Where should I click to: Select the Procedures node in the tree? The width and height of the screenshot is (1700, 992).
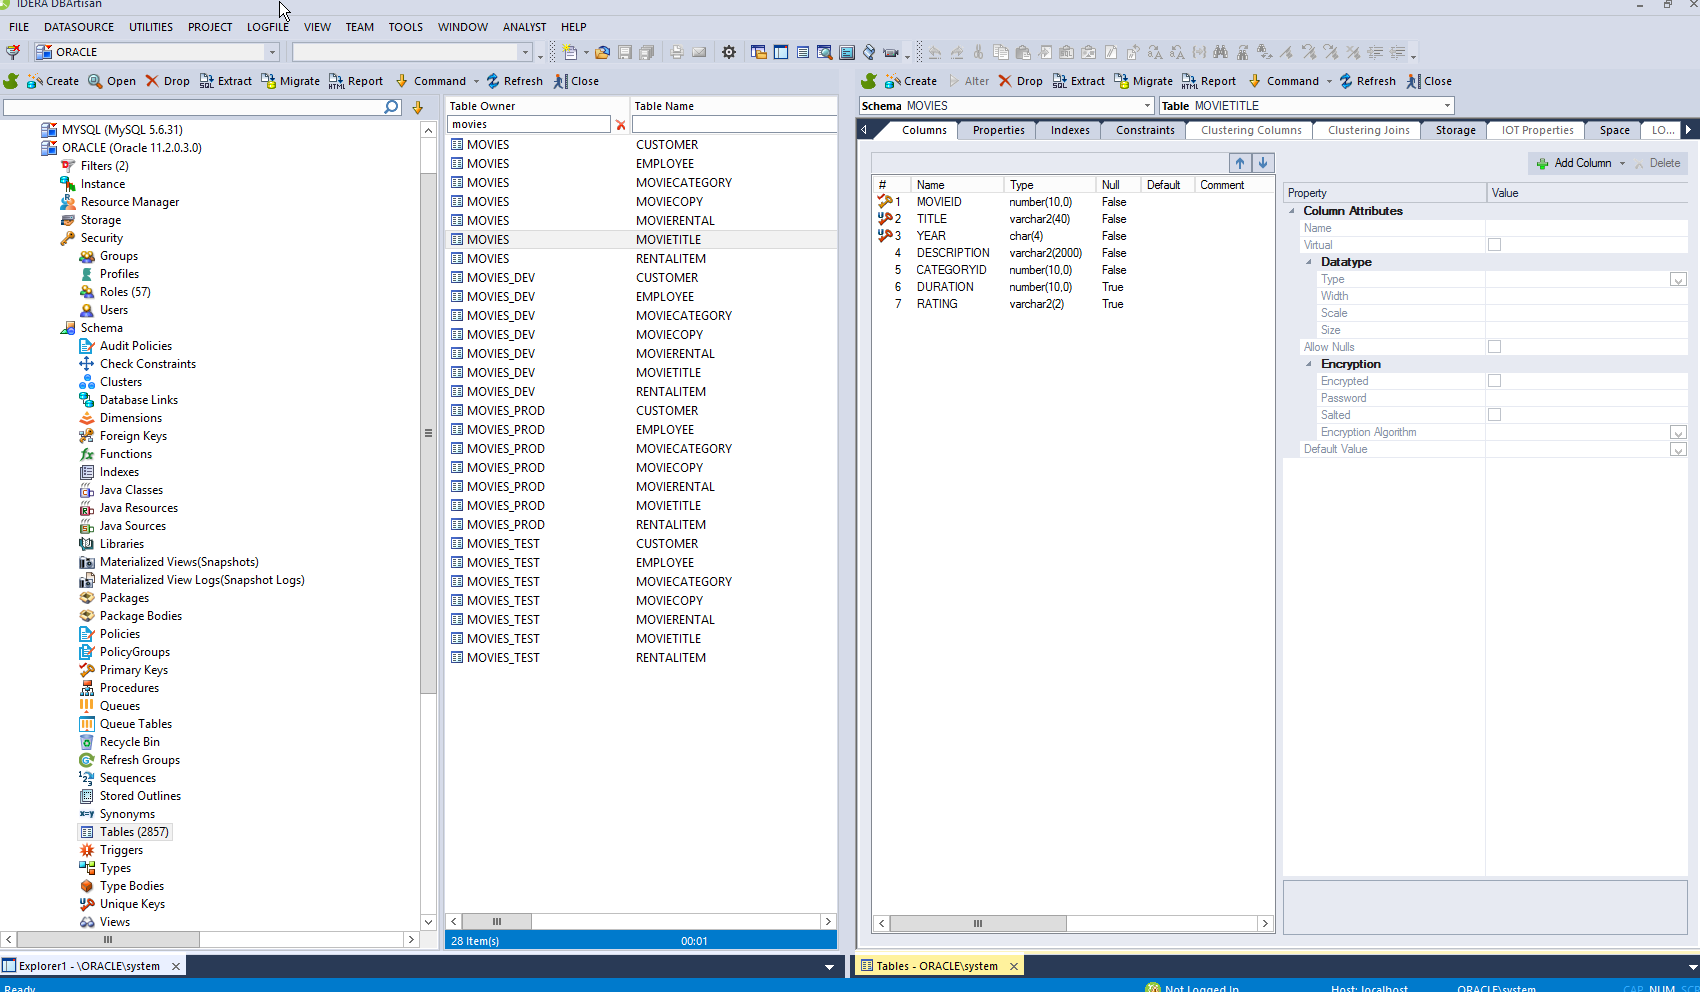[129, 688]
